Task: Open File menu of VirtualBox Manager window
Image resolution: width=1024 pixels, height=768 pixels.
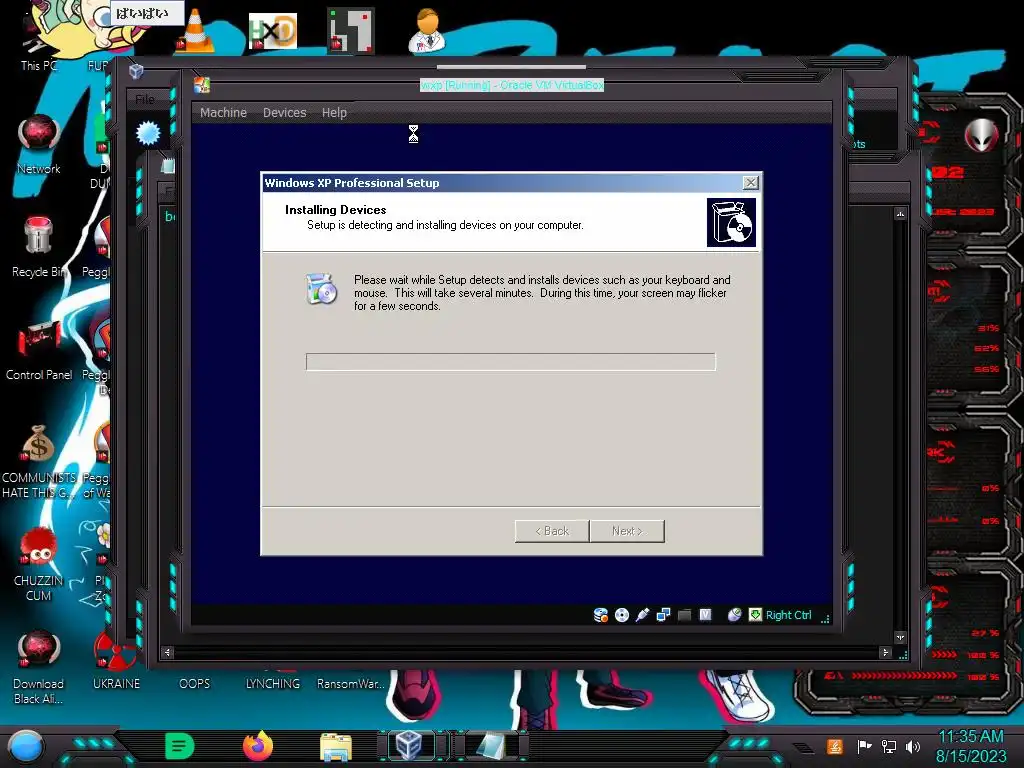Action: (145, 99)
